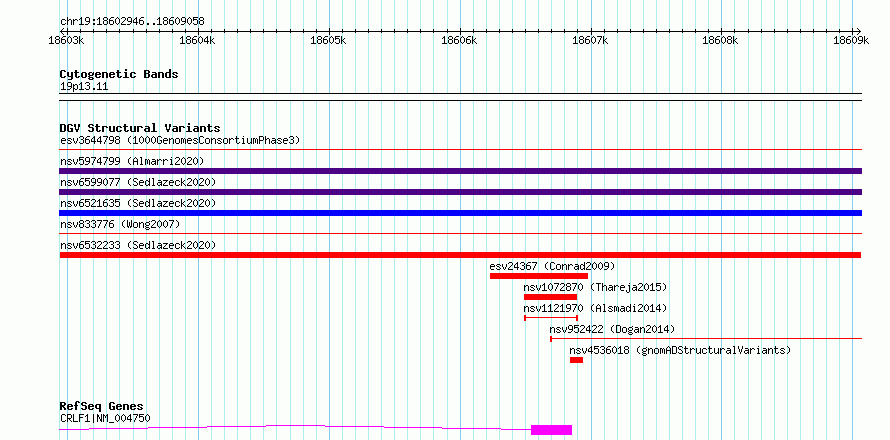
Task: Open the nsv833776 (Wong2007) variant label
Action: (120, 224)
